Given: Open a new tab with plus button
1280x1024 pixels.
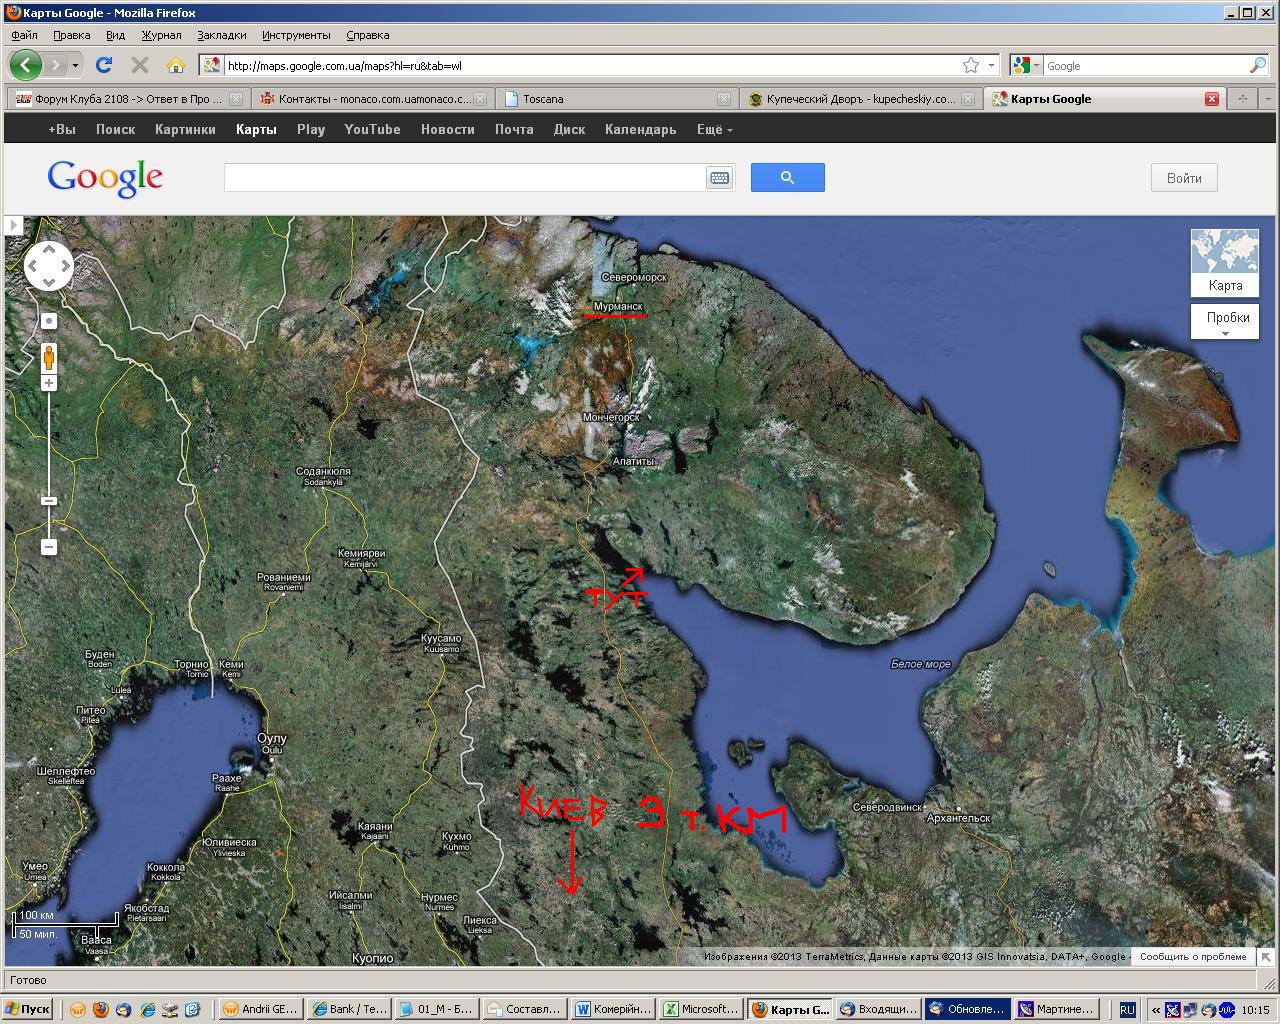Looking at the screenshot, I should (1242, 99).
